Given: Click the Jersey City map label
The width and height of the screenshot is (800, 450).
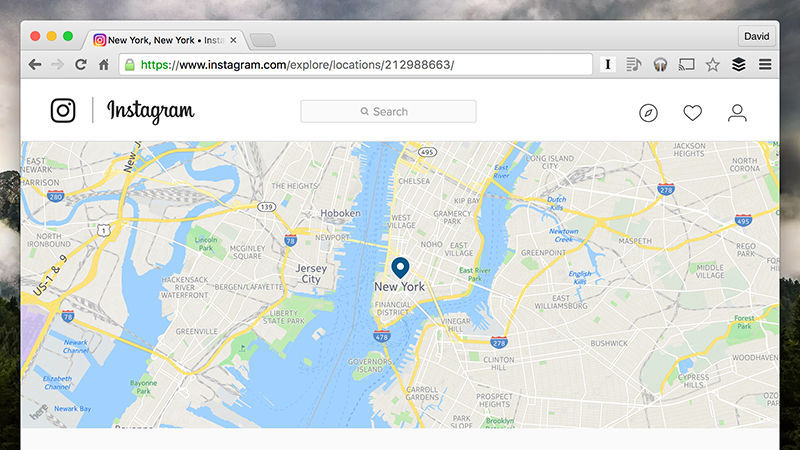Looking at the screenshot, I should [311, 273].
